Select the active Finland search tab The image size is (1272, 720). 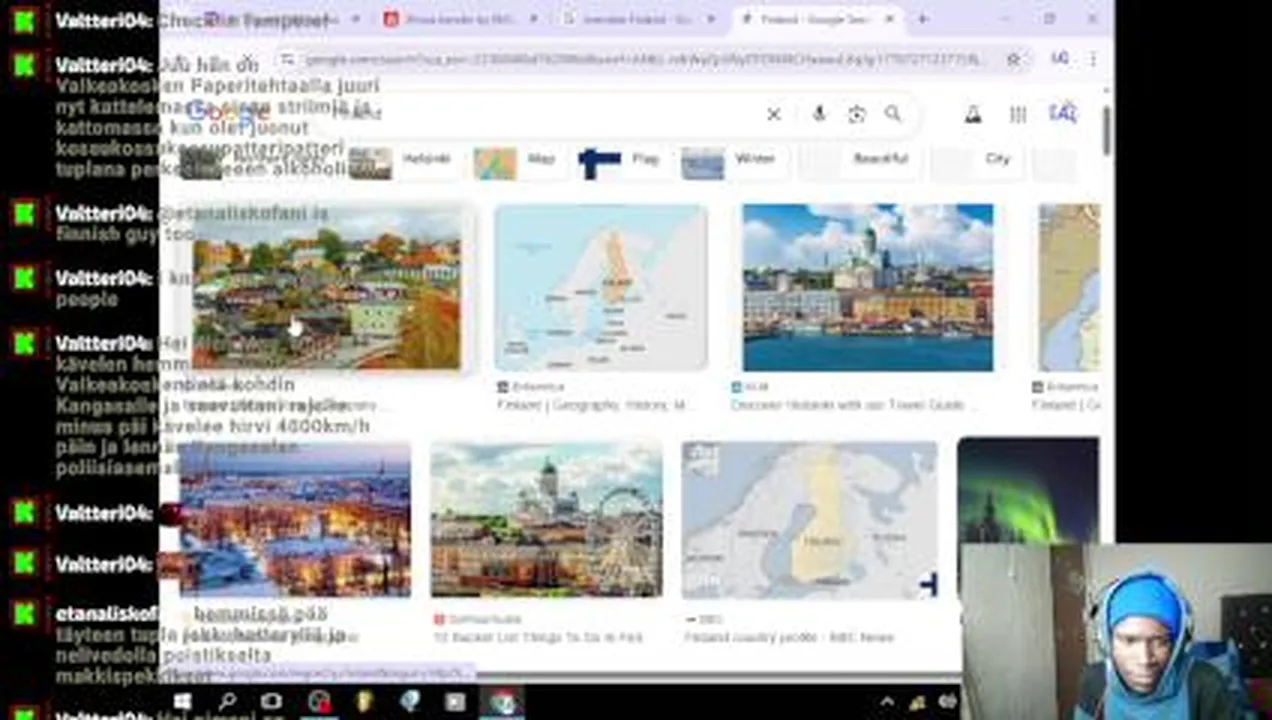[x=818, y=19]
